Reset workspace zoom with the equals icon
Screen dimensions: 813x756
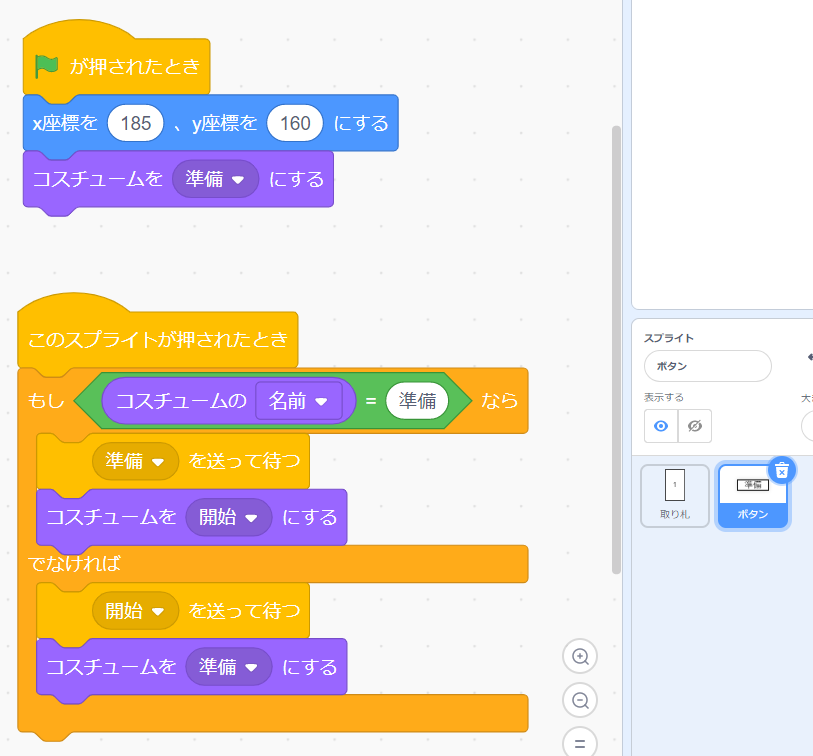[x=580, y=742]
